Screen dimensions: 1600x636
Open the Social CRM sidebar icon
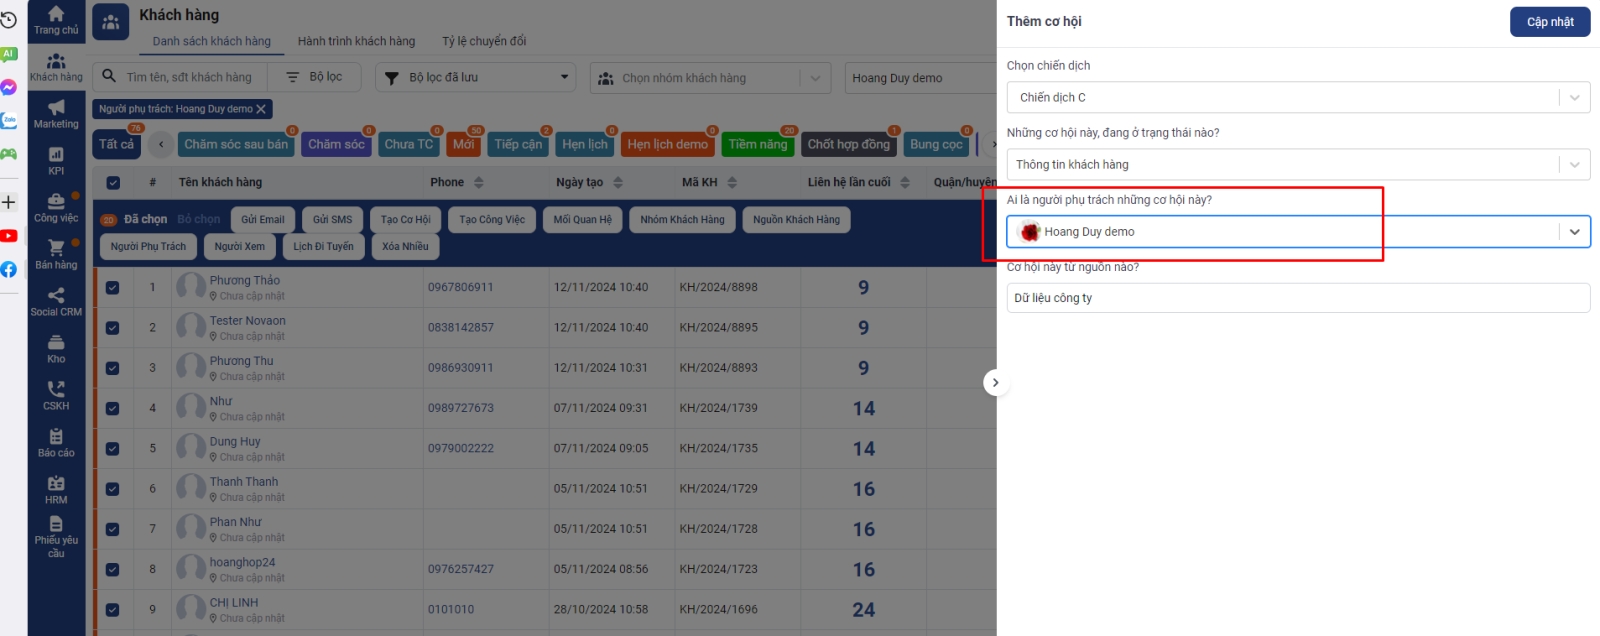(56, 301)
